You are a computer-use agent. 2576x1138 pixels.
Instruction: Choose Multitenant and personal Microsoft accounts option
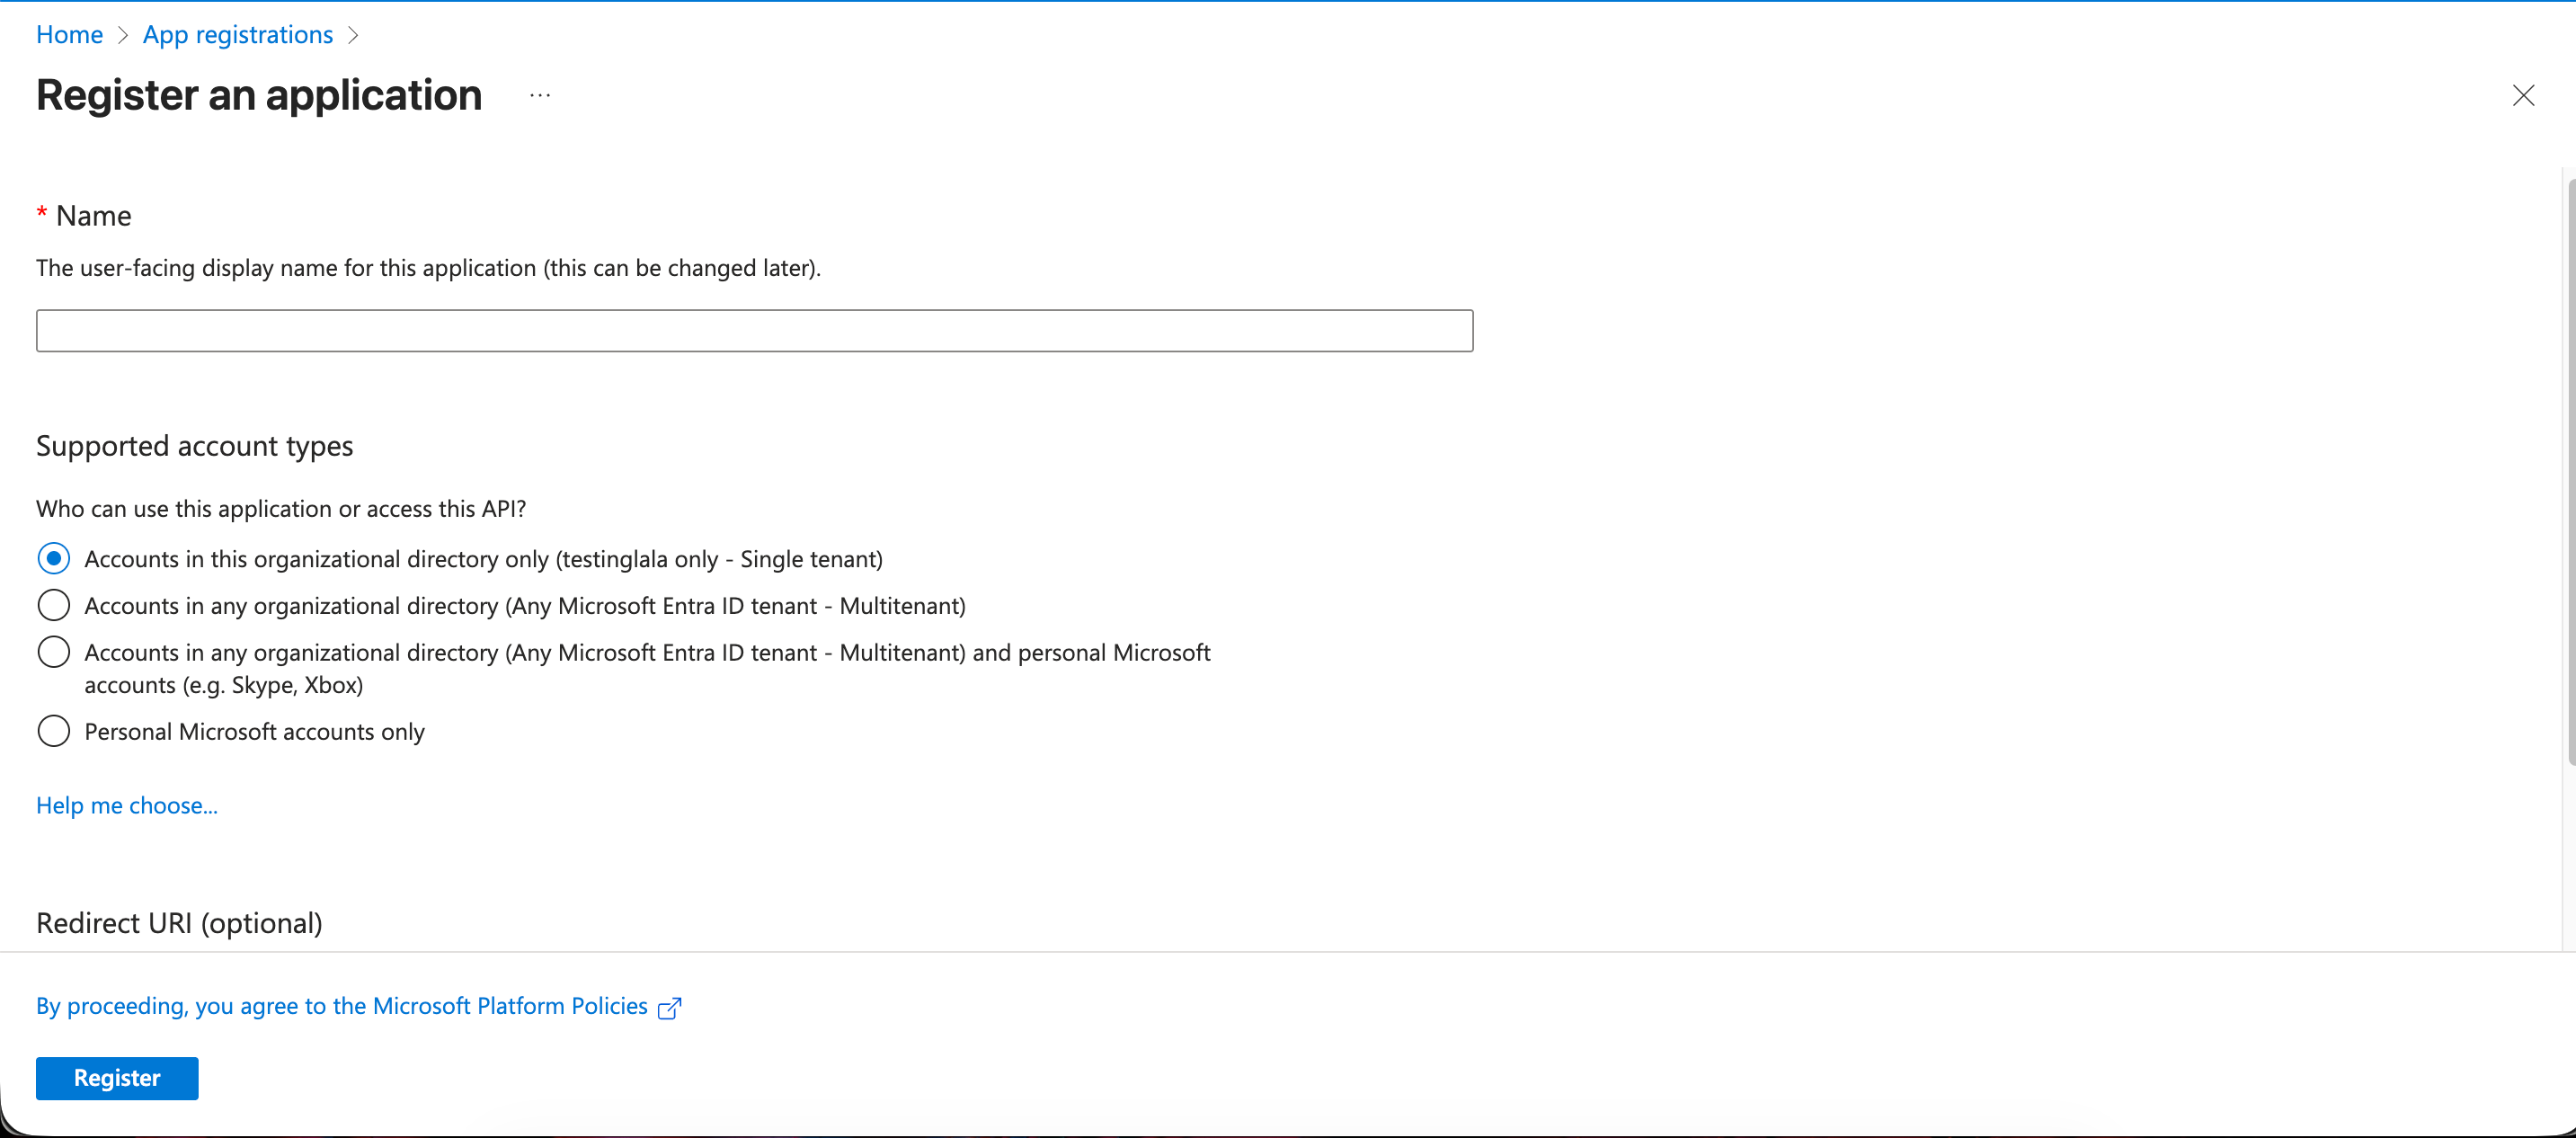[x=54, y=652]
